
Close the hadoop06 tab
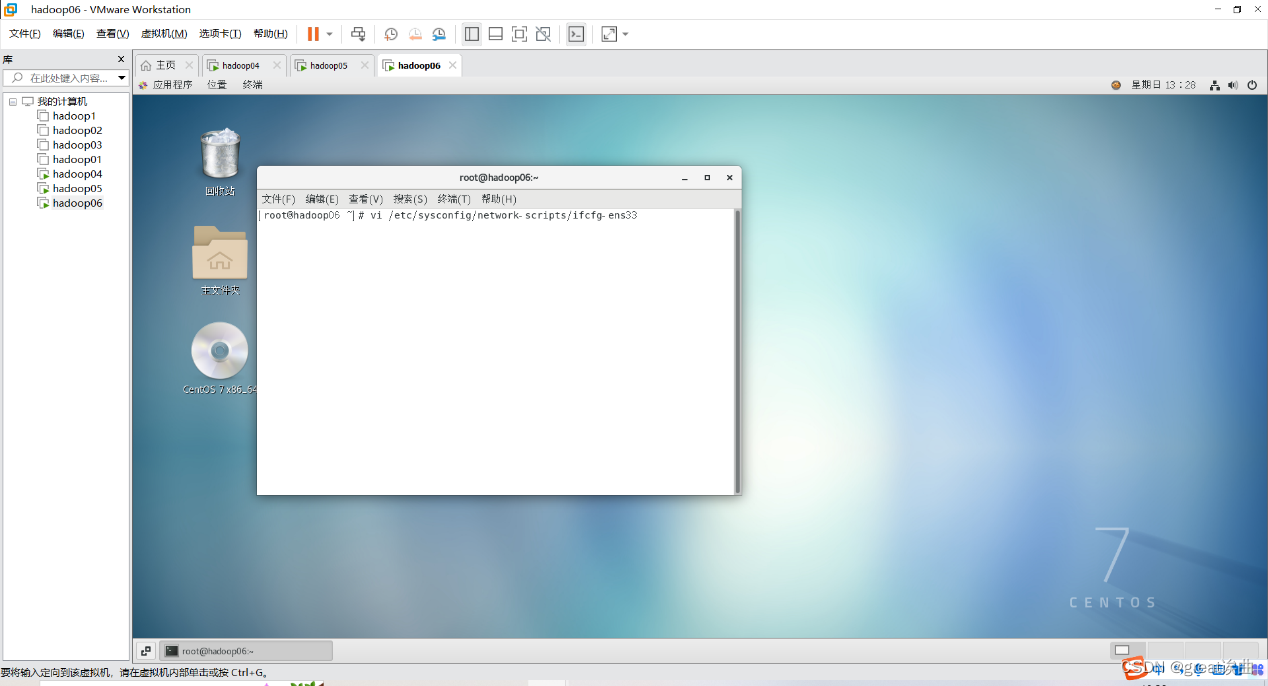(x=452, y=65)
